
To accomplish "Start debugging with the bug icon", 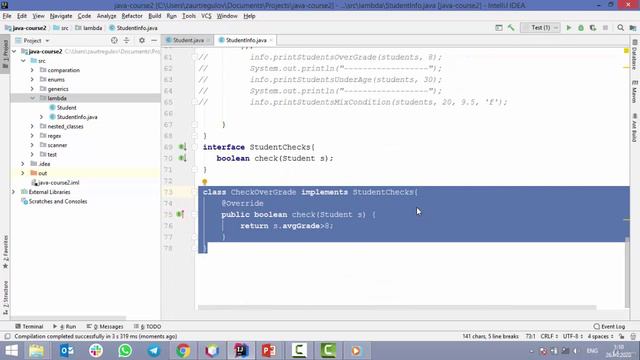I will point(581,28).
